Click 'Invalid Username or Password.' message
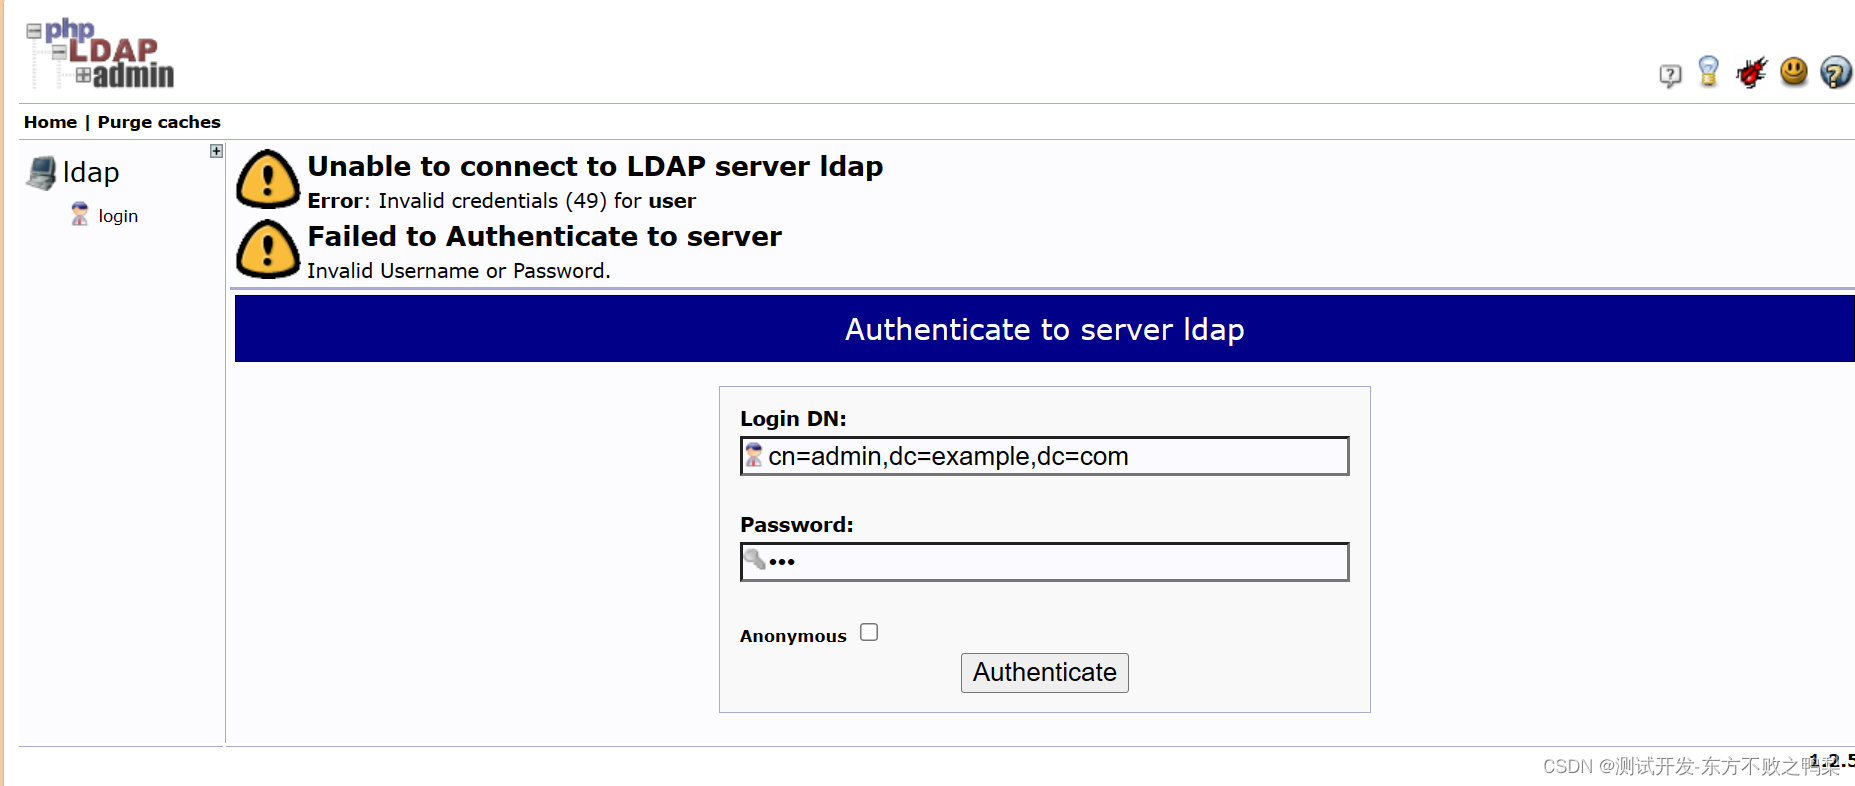 tap(459, 271)
